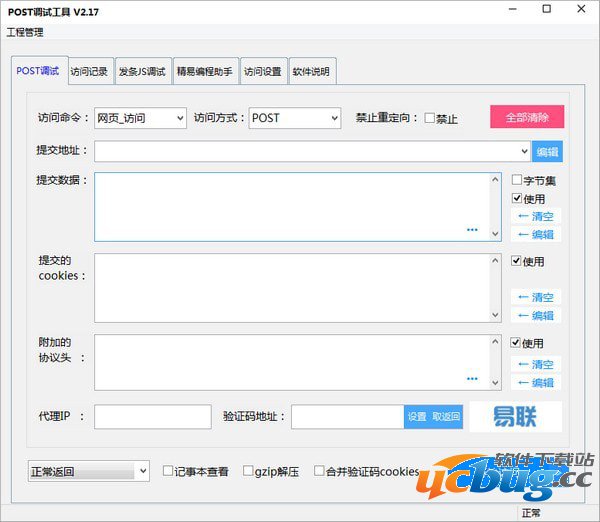600x522 pixels.
Task: Click the ellipsis icon in 提交数据 box
Action: click(x=472, y=230)
